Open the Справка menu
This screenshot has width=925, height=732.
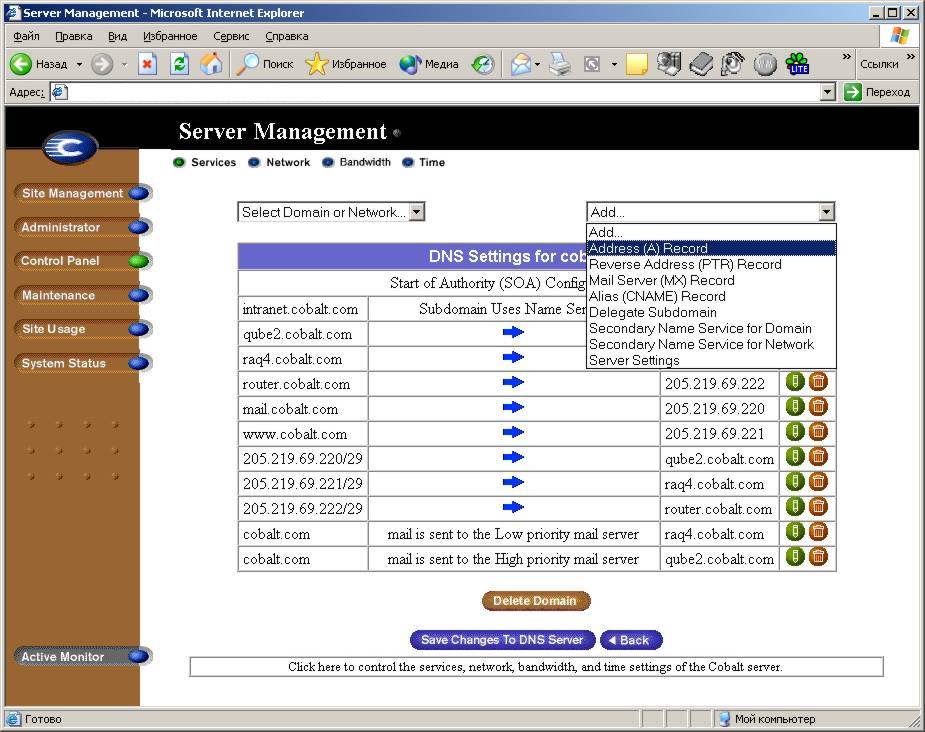tap(287, 36)
